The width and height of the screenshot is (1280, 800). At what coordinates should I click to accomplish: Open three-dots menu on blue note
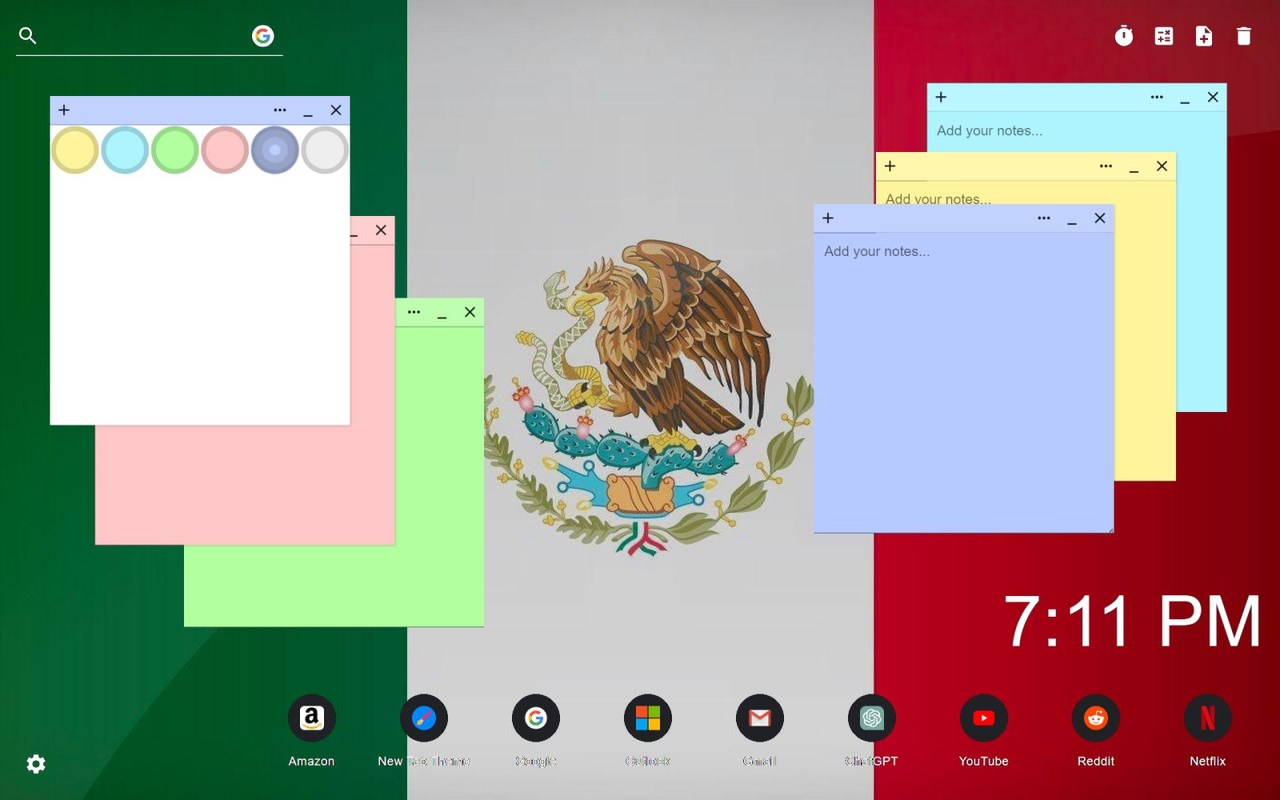(1044, 218)
